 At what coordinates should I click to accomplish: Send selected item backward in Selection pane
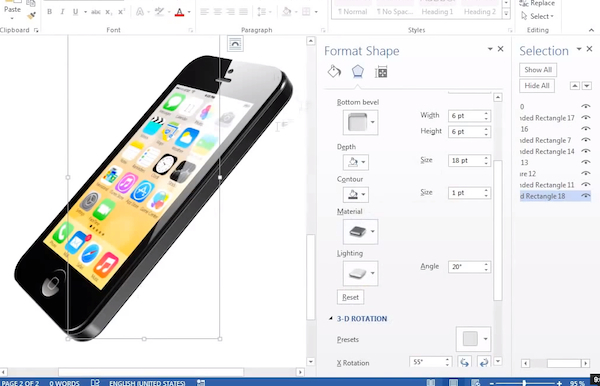587,86
